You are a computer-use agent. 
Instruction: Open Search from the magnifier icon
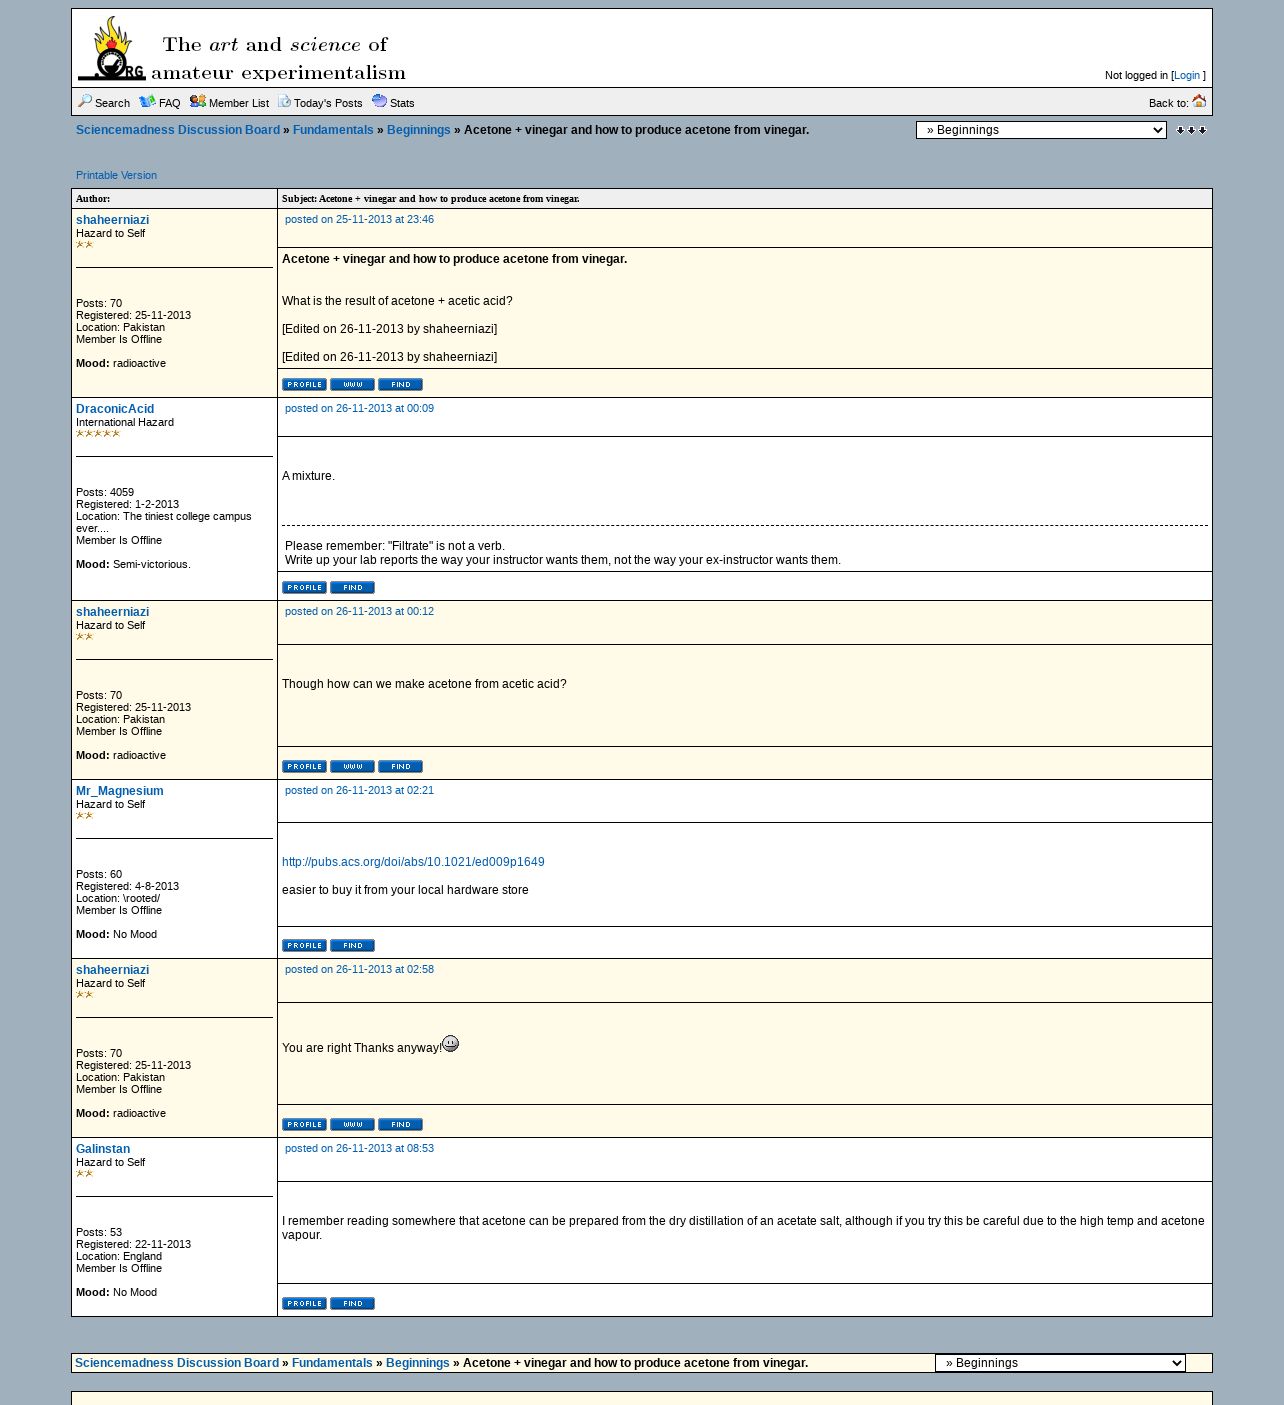click(x=85, y=101)
